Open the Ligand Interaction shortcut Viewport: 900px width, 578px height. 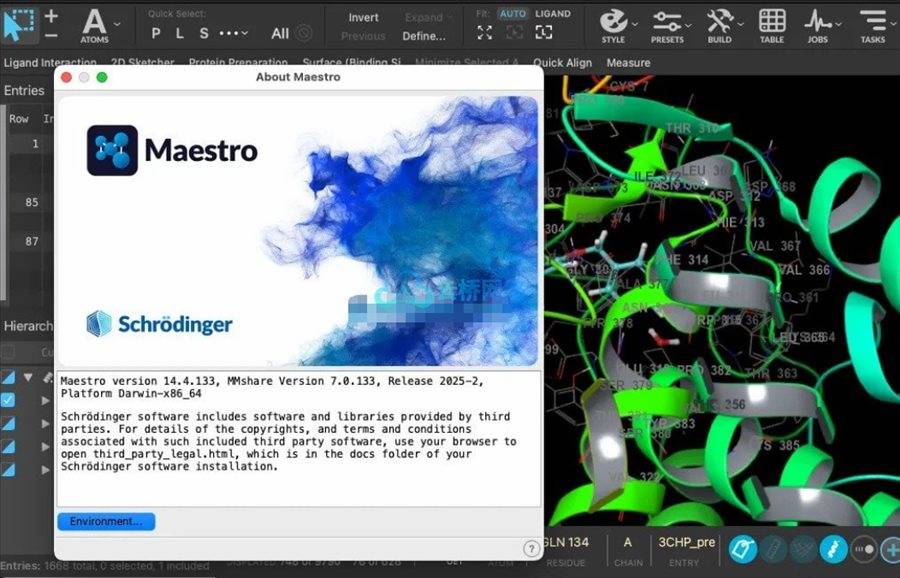click(x=50, y=63)
